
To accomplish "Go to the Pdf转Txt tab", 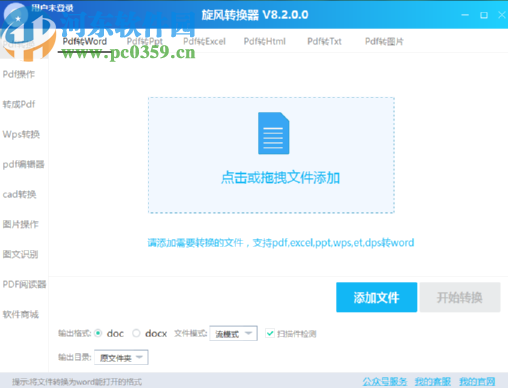I will click(324, 41).
